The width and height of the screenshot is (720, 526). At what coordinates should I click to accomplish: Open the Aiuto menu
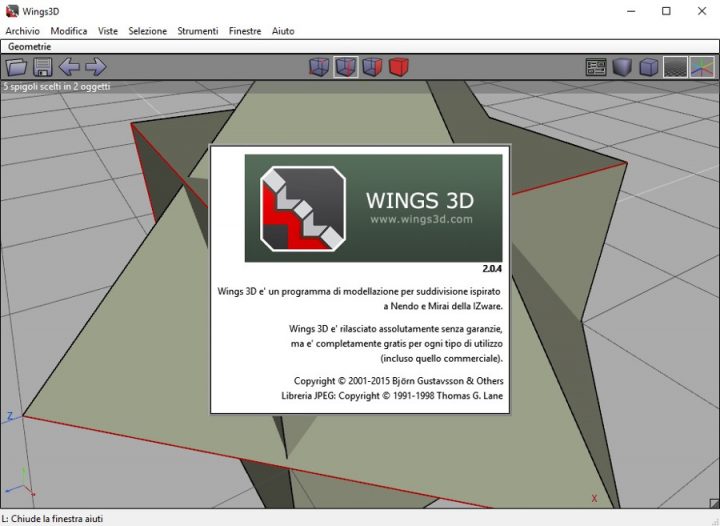click(283, 31)
